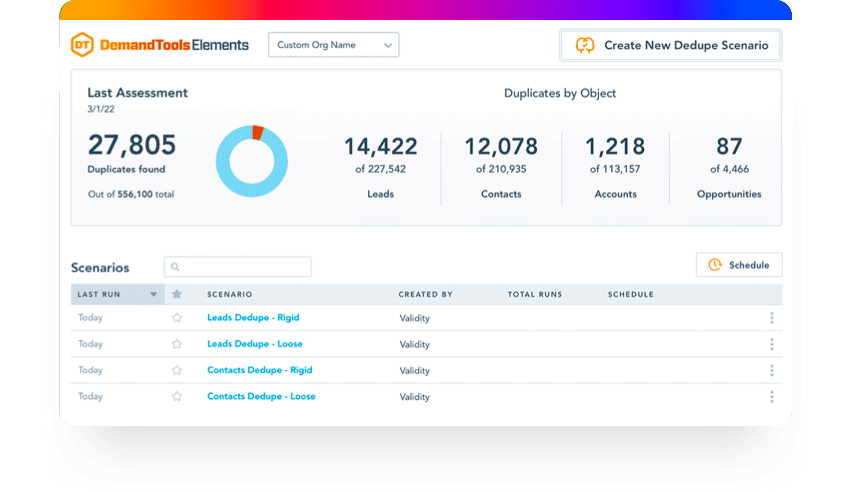Click the 12,078 Contacts duplicates figure

501,146
